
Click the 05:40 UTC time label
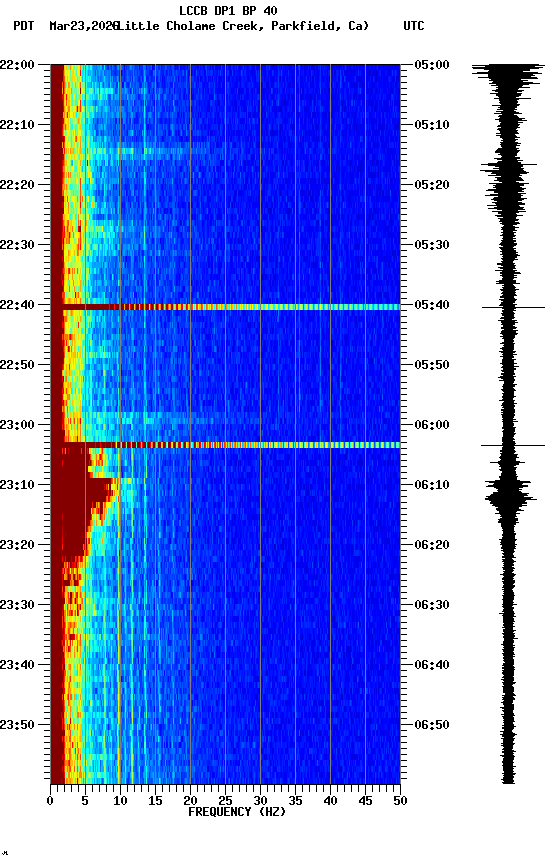coord(432,305)
